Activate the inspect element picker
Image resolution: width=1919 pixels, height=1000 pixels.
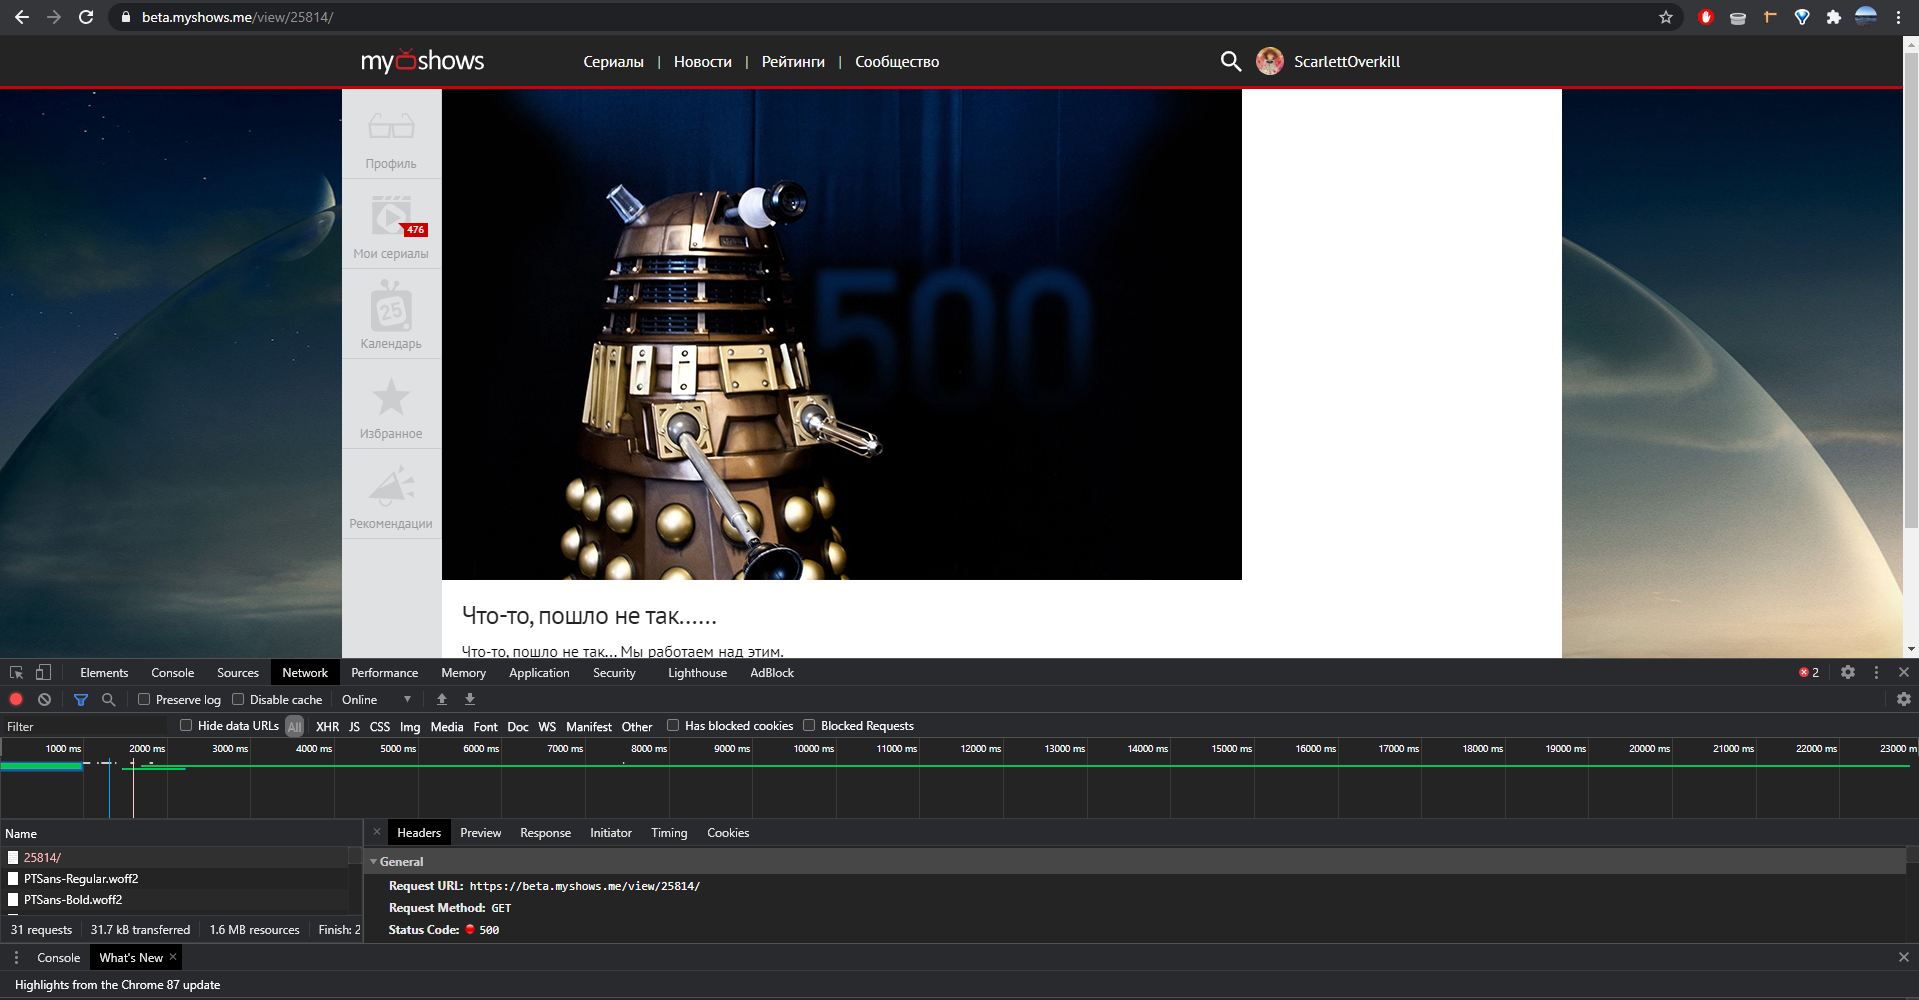click(16, 672)
